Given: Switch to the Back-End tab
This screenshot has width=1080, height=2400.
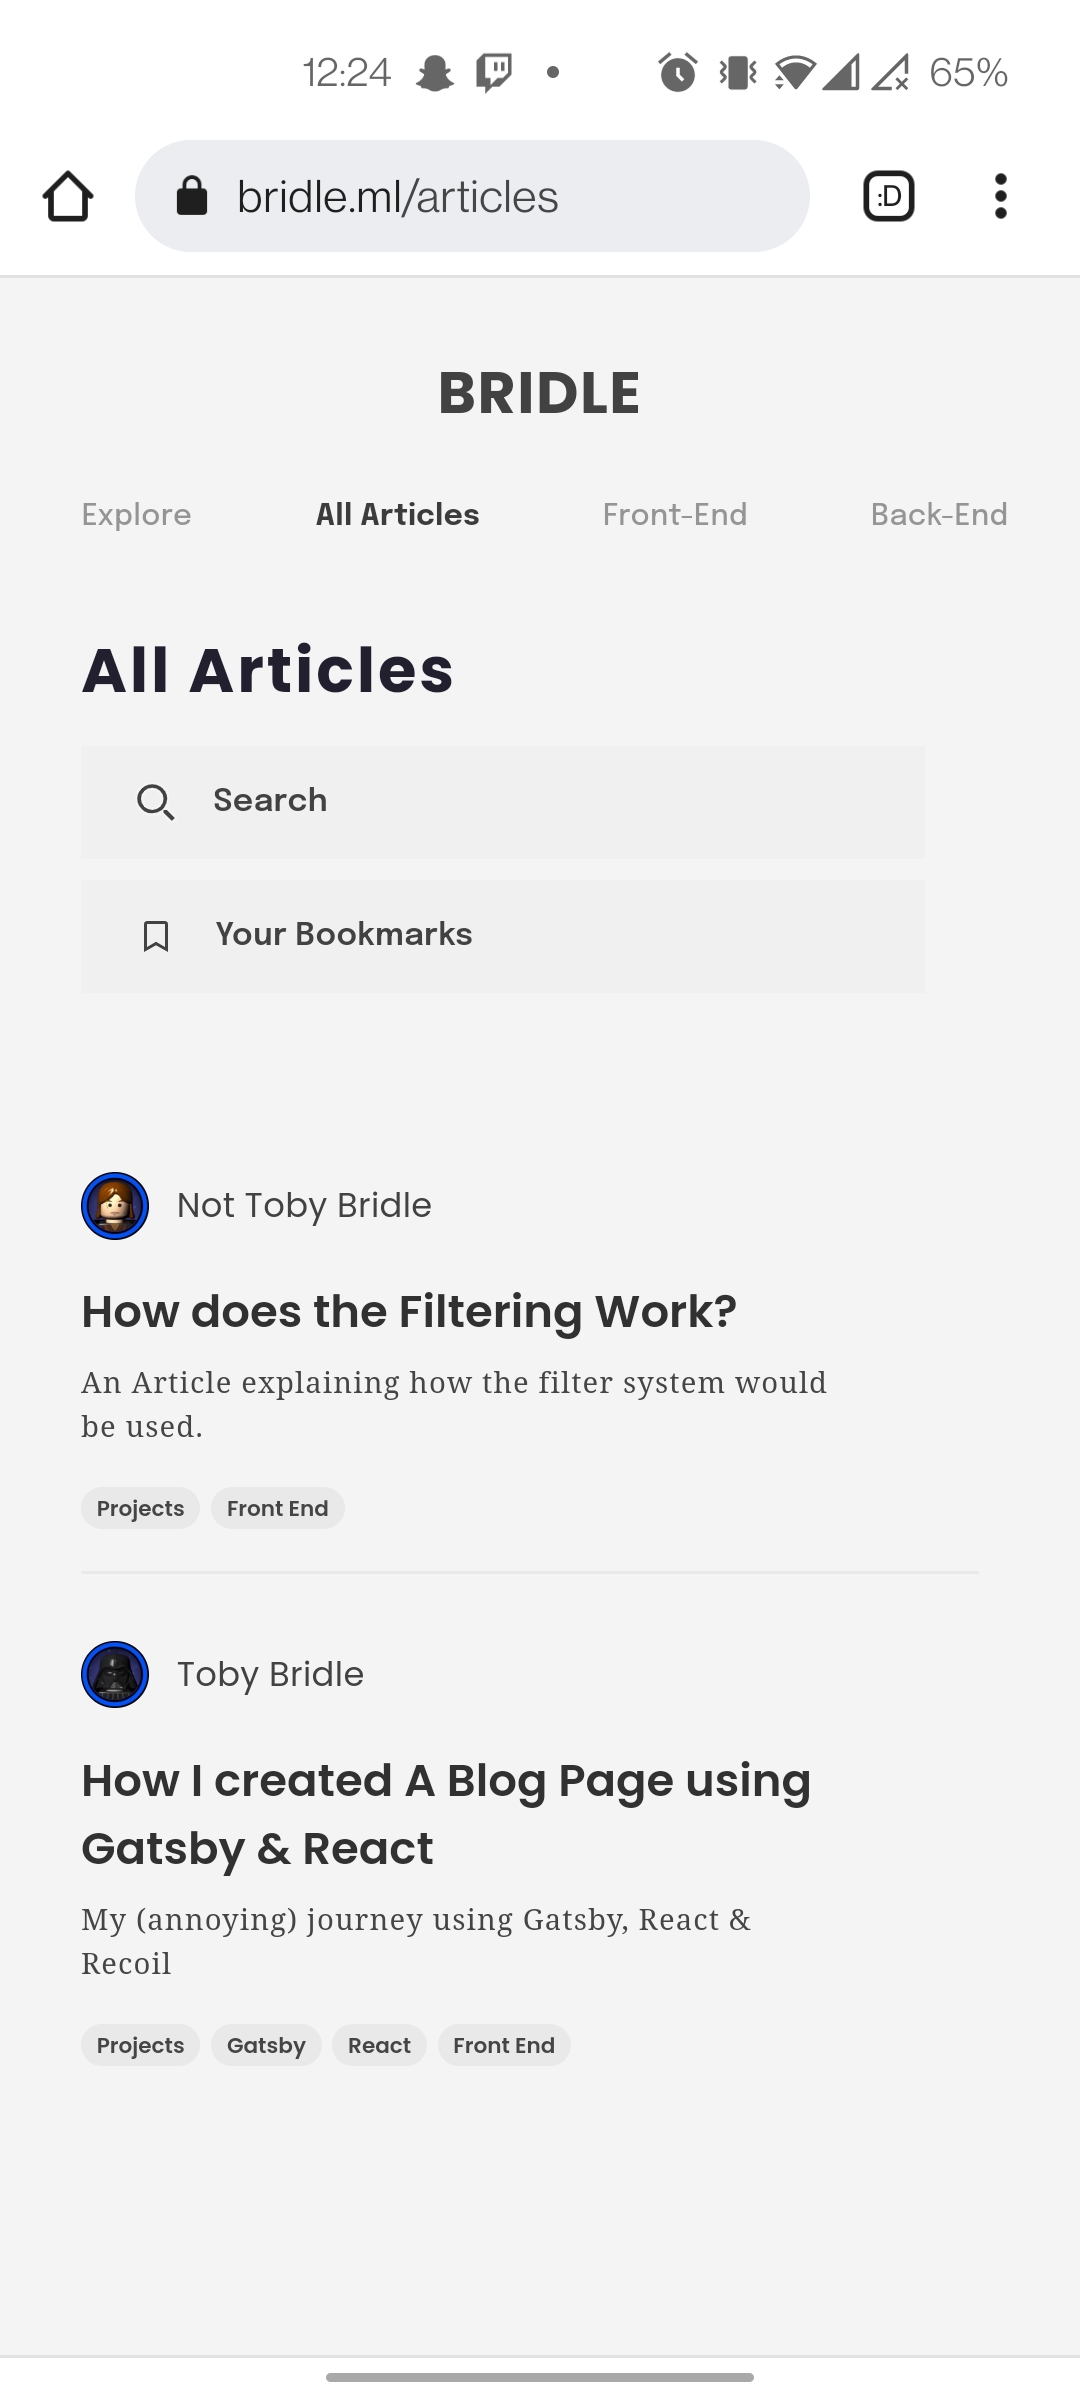Looking at the screenshot, I should coord(938,514).
